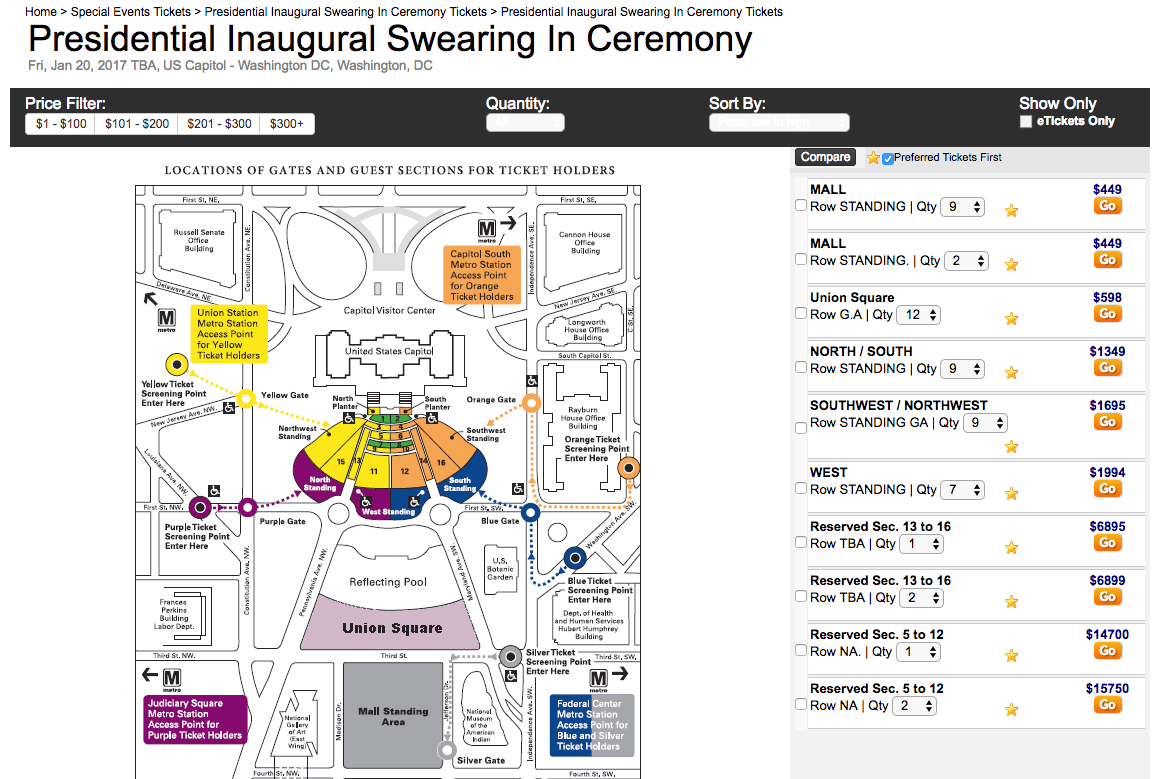Click the purple Union Square map area
The width and height of the screenshot is (1157, 779).
pyautogui.click(x=392, y=627)
